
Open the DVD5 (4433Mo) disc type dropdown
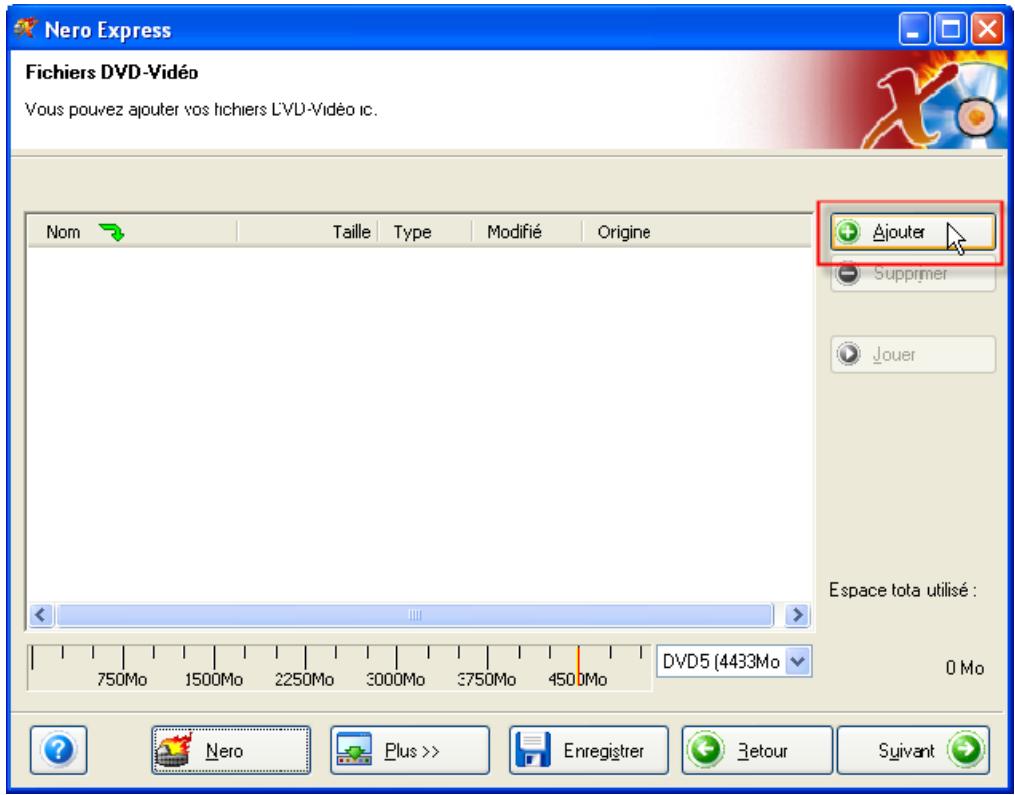734,662
